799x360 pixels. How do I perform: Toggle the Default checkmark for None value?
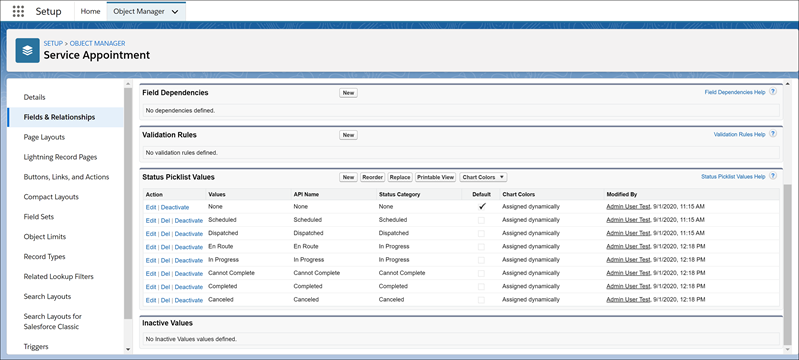pos(482,207)
